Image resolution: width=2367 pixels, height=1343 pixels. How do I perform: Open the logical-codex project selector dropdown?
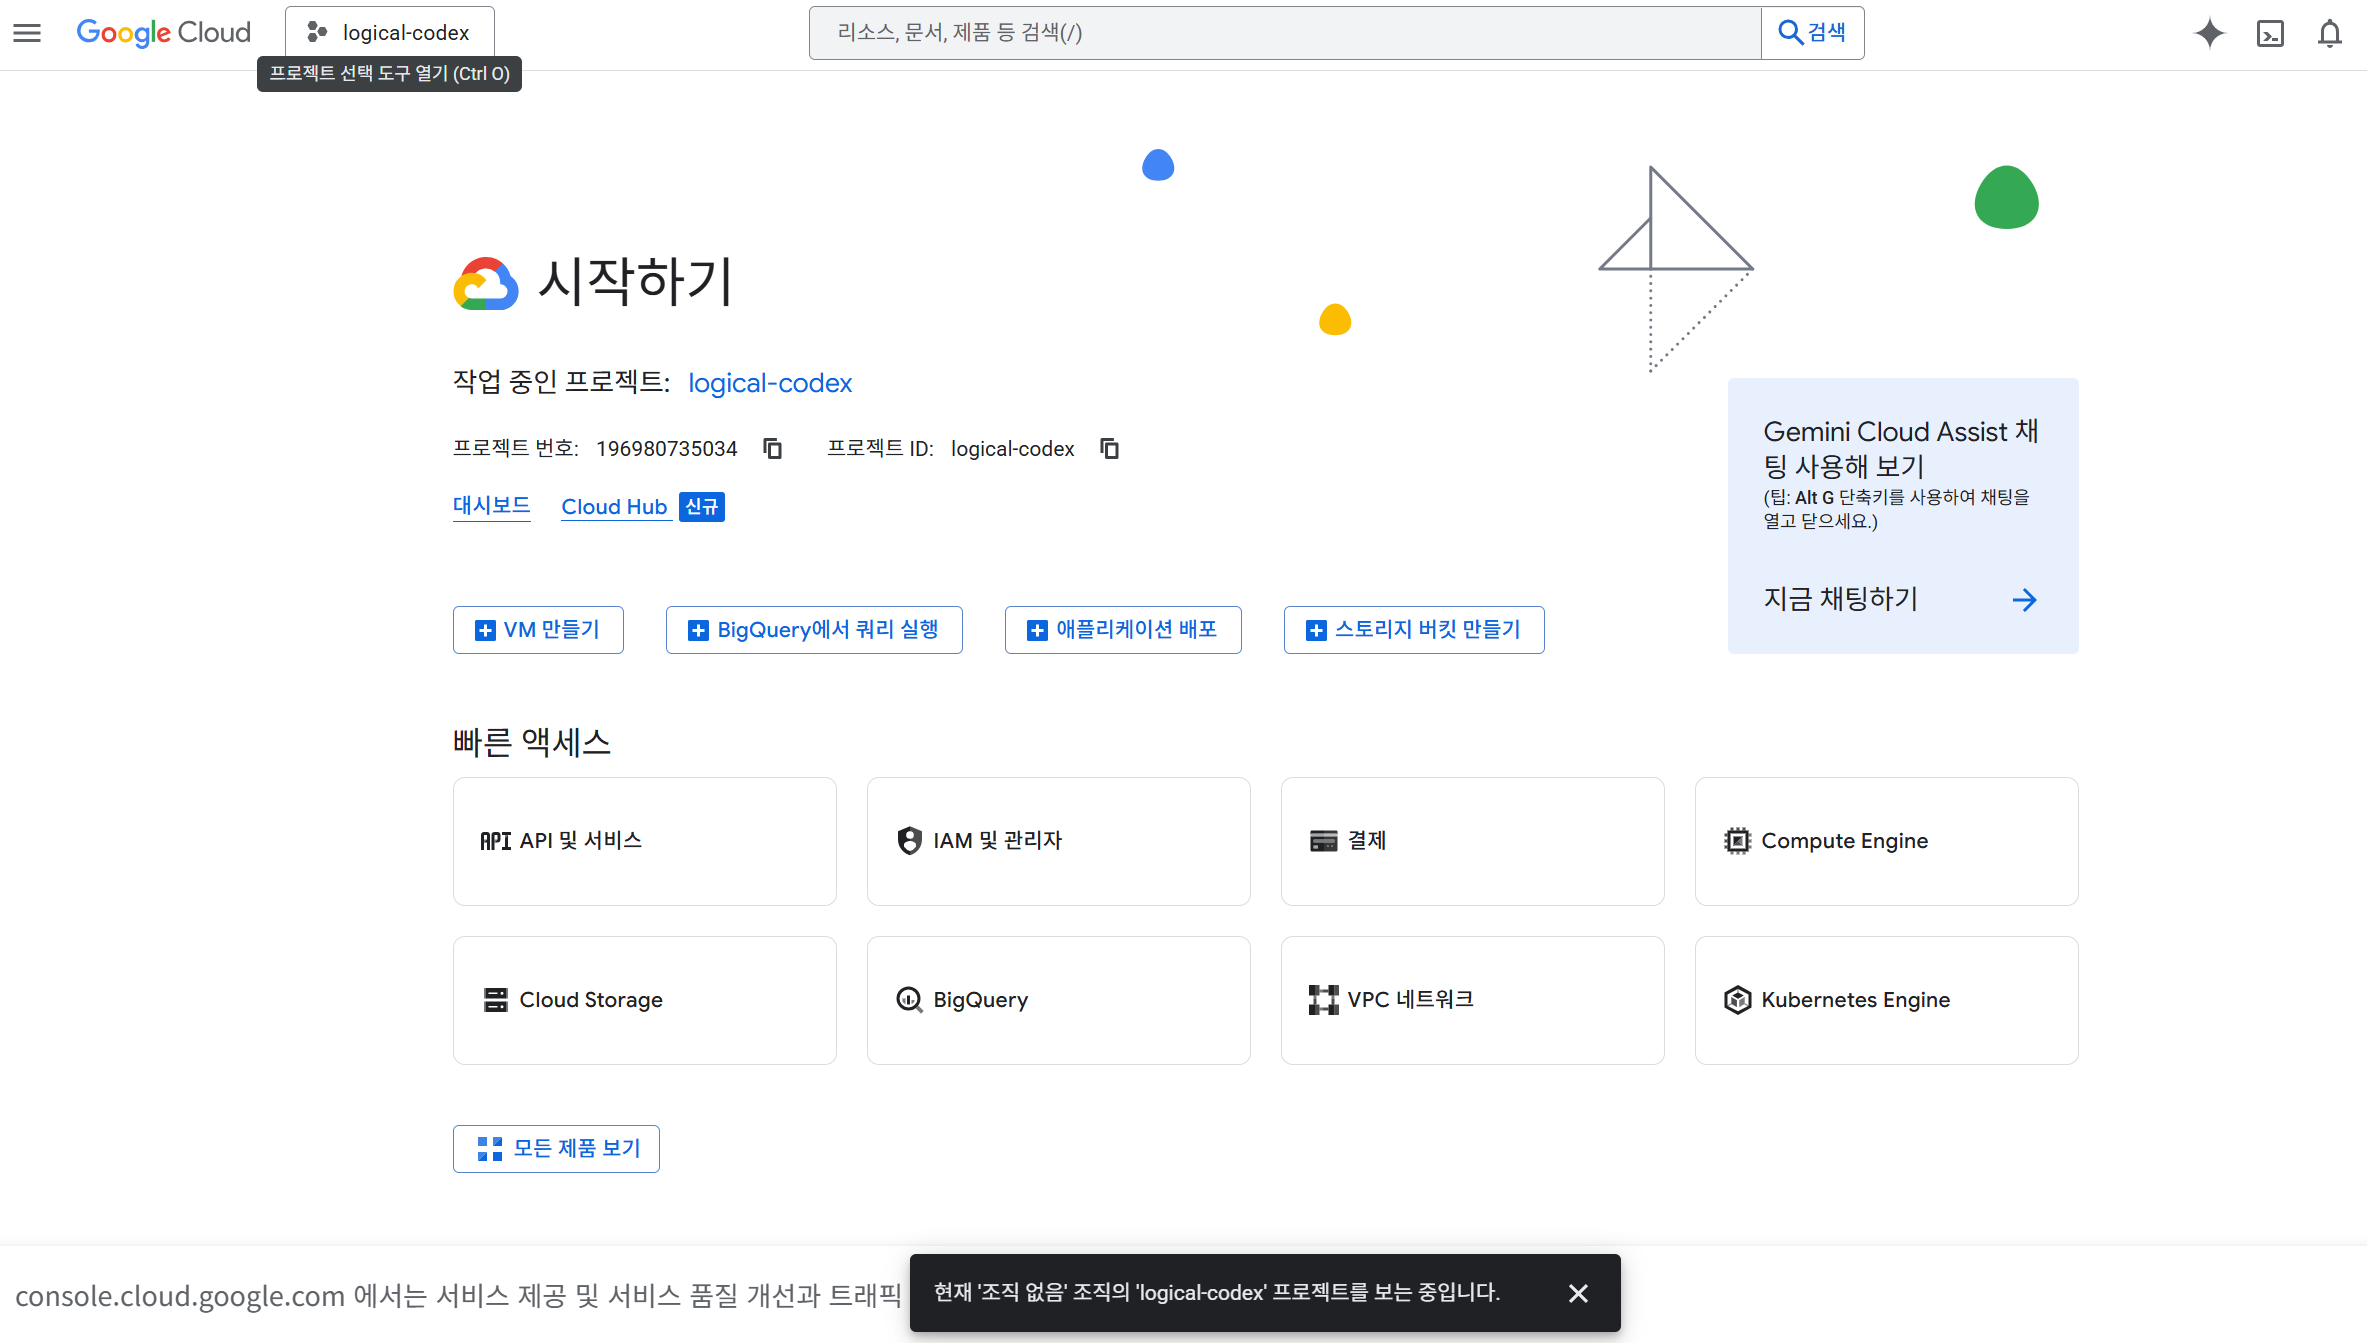click(389, 33)
